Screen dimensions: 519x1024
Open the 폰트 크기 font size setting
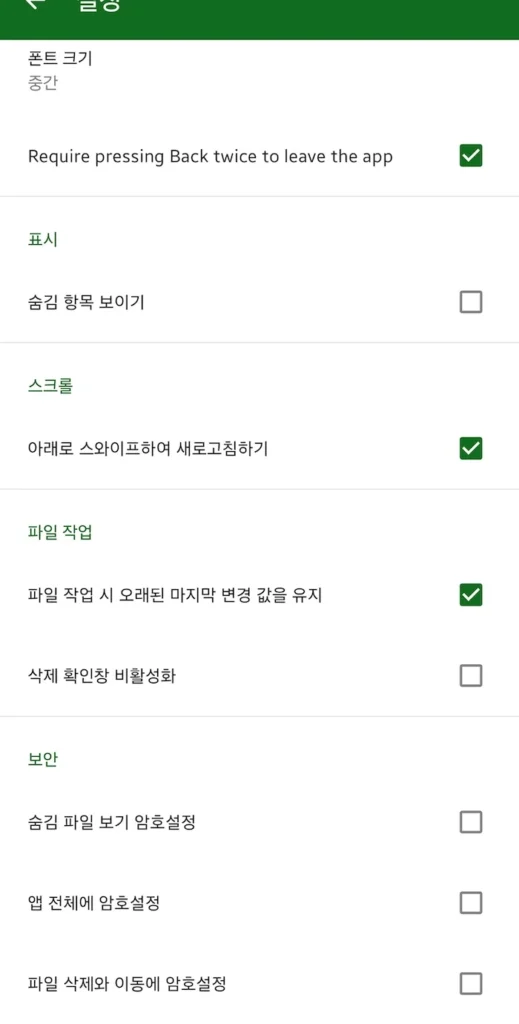[259, 72]
